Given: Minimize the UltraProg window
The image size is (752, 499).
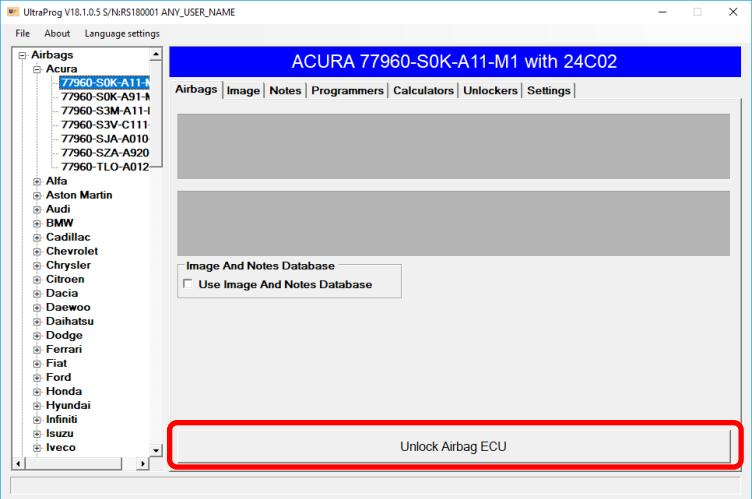Looking at the screenshot, I should pos(662,12).
